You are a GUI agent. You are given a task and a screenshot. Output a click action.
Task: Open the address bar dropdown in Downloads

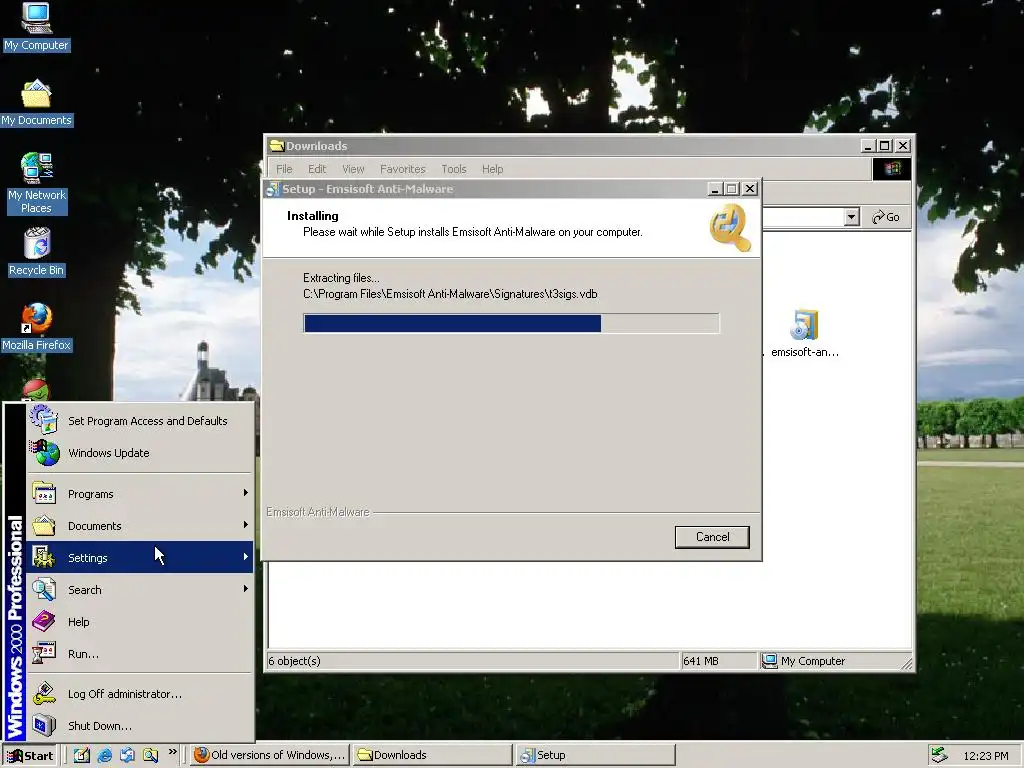[851, 217]
